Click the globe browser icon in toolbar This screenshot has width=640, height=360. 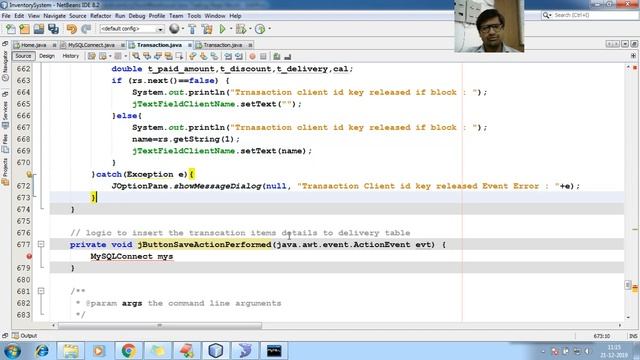point(174,29)
